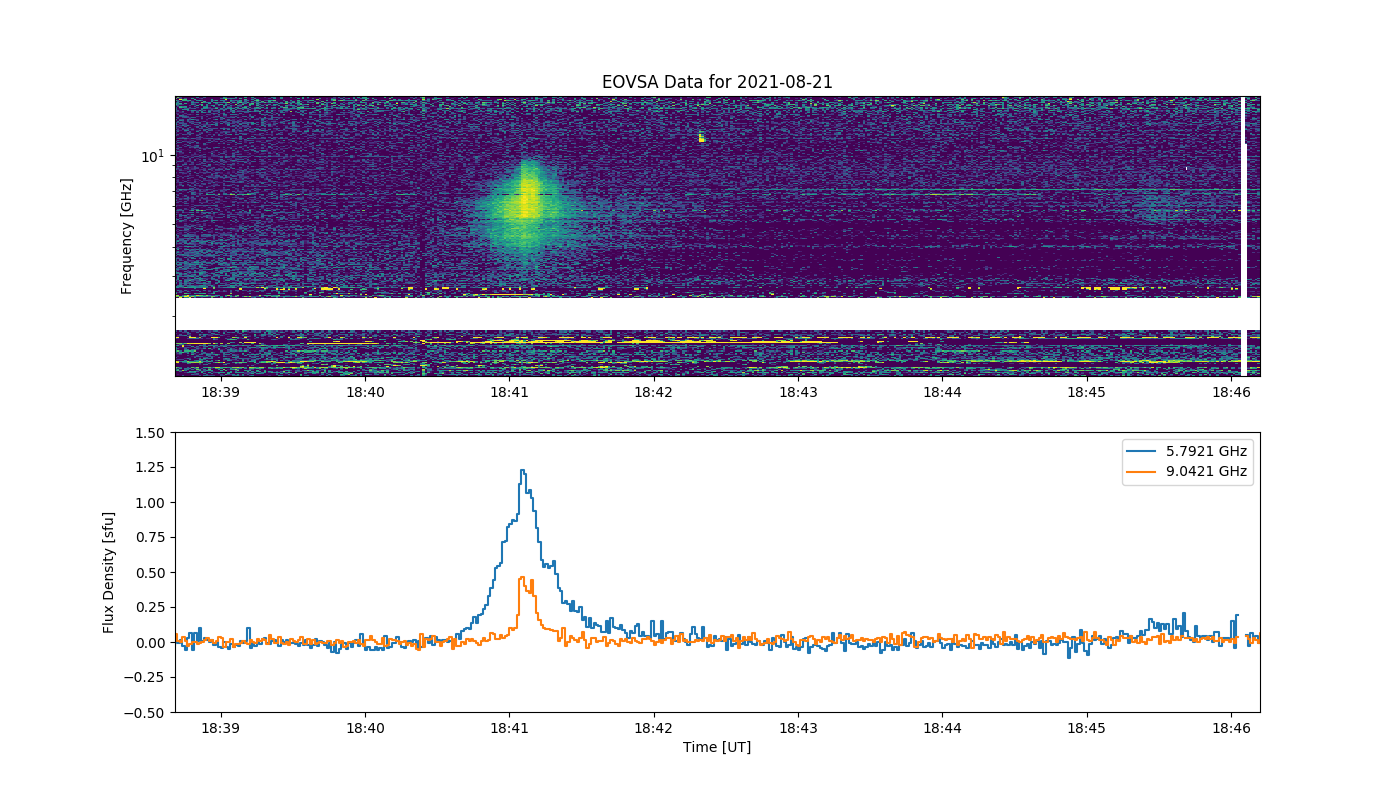Click the 18:43 tick on lower plot

798,729
